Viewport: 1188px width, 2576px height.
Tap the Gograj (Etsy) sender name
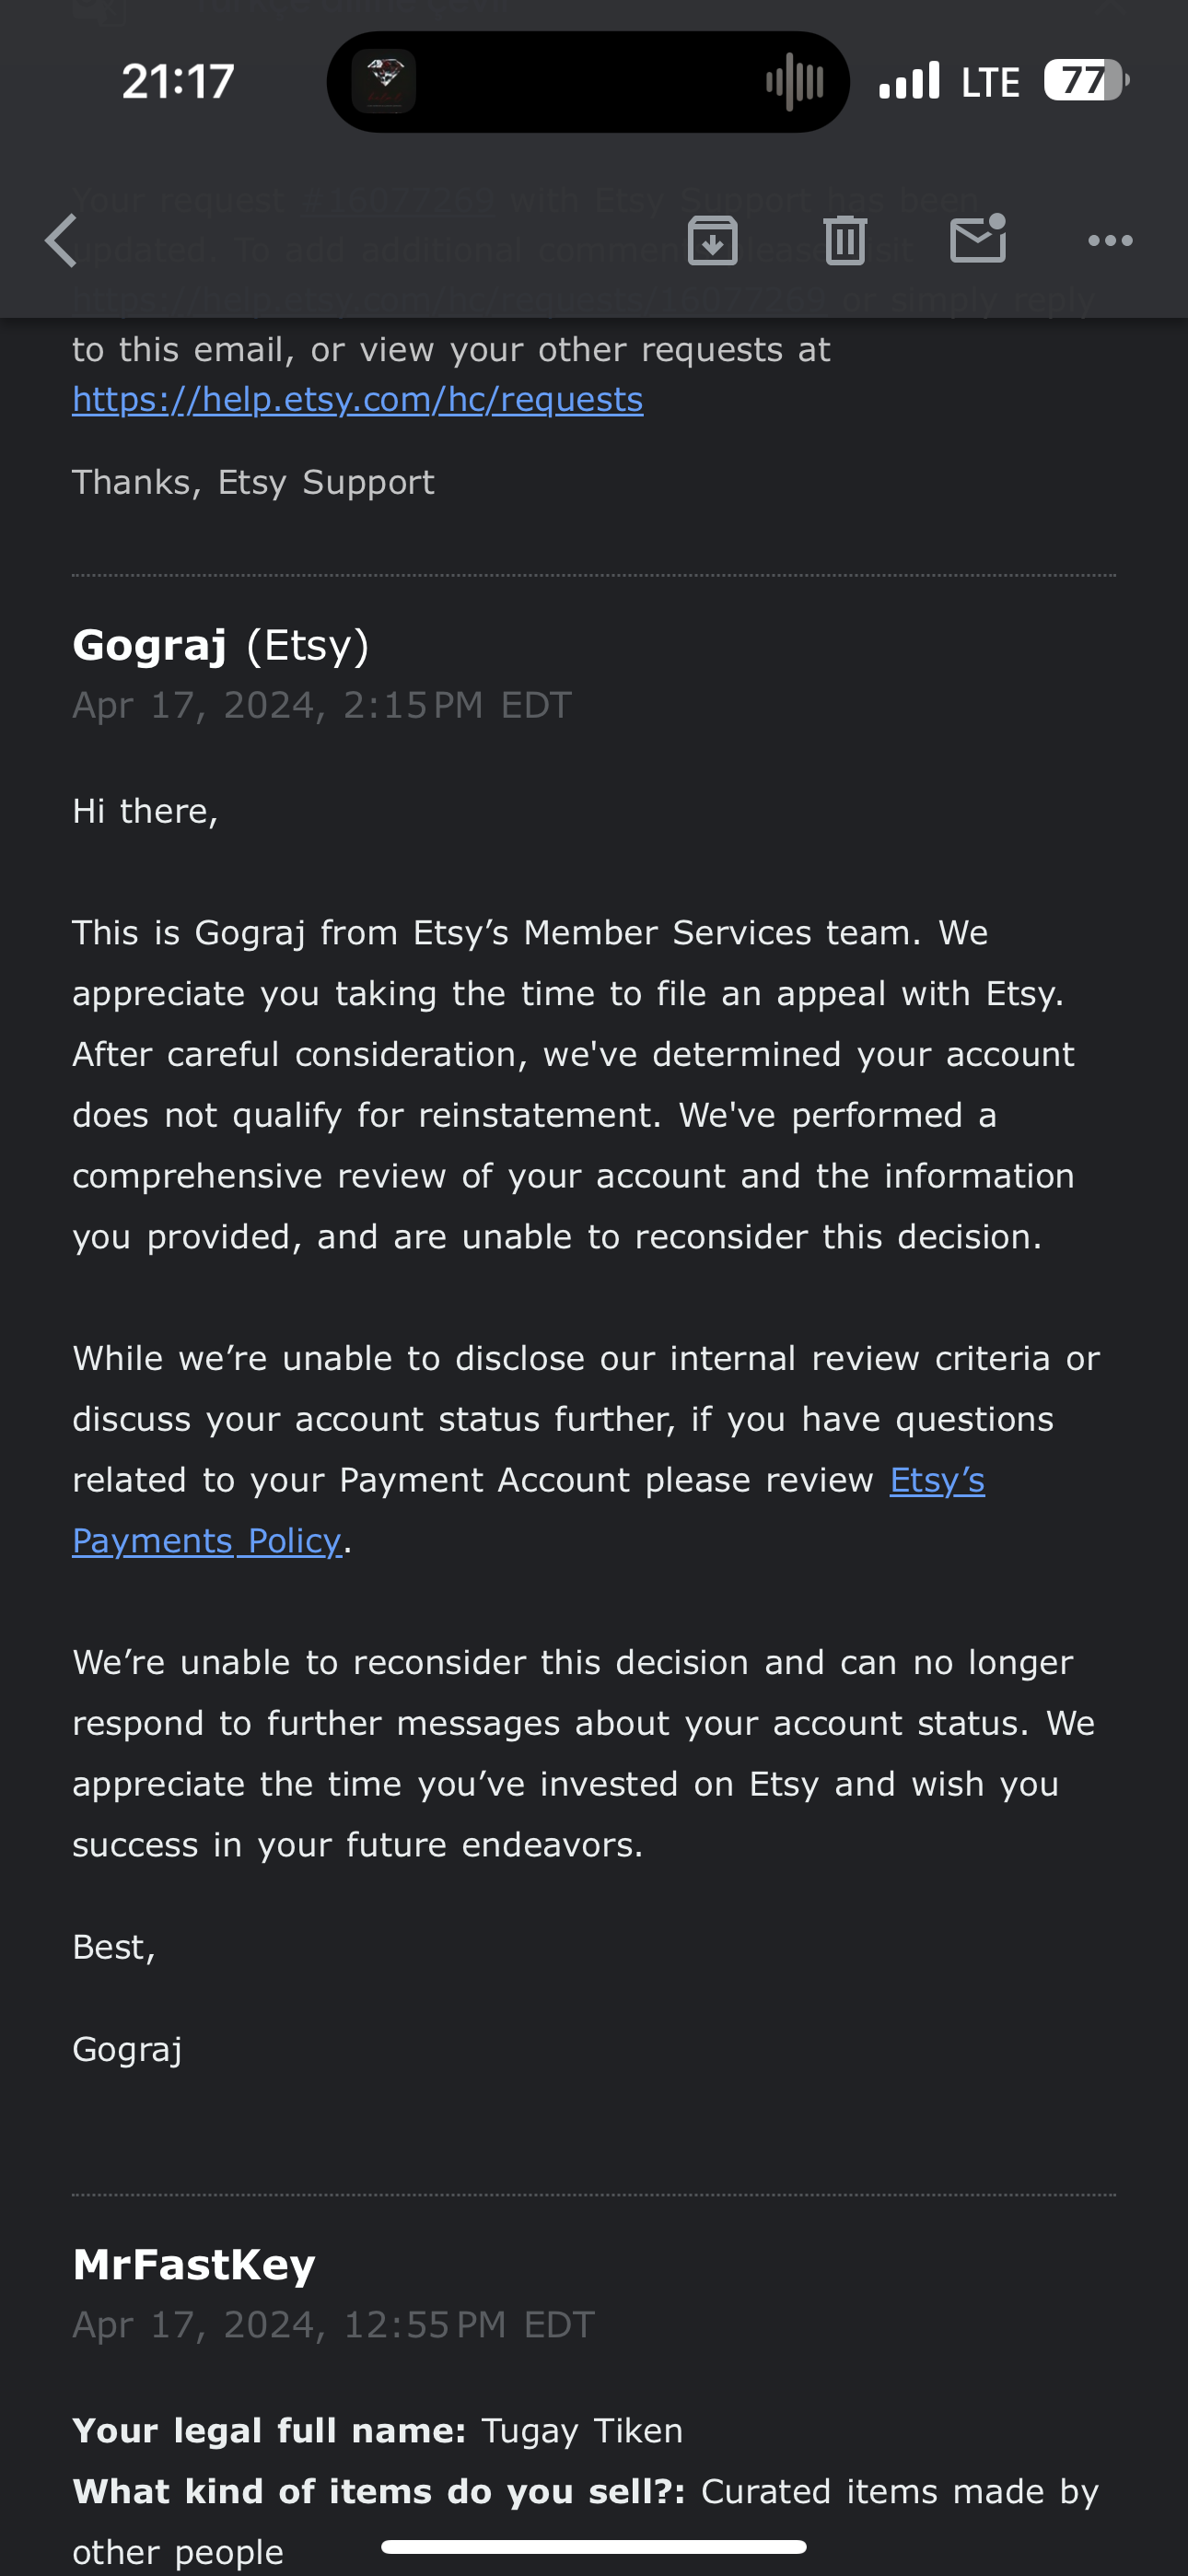click(x=221, y=645)
